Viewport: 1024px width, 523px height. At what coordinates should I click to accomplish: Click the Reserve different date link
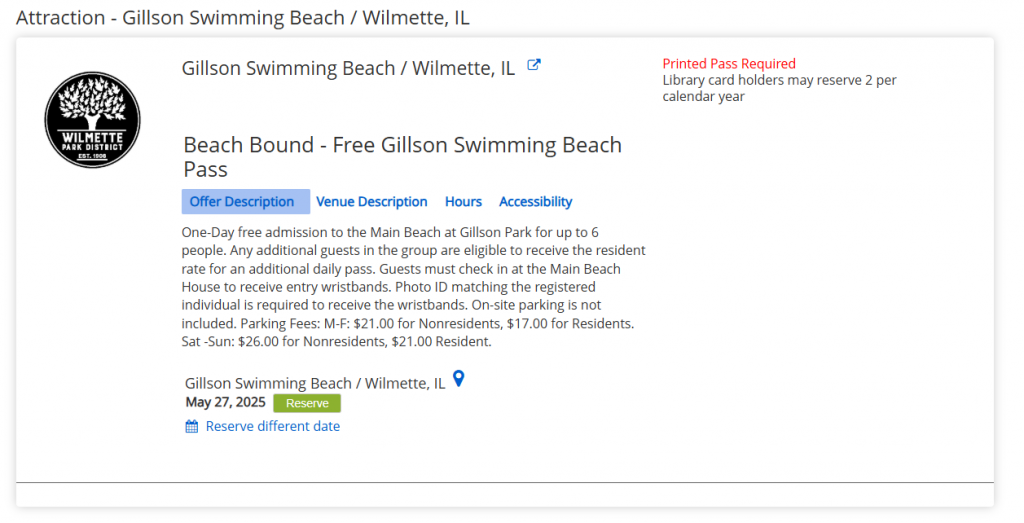click(272, 427)
